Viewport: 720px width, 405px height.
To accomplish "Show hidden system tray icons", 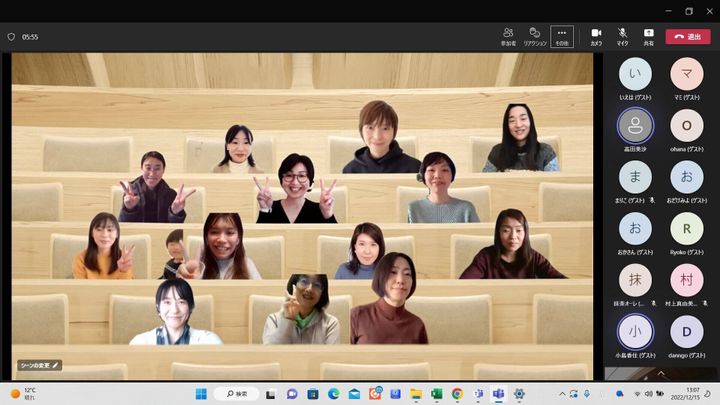I will [562, 394].
